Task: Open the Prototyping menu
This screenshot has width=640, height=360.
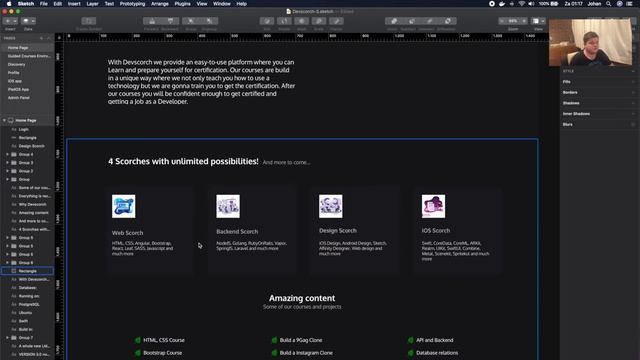Action: 132,4
